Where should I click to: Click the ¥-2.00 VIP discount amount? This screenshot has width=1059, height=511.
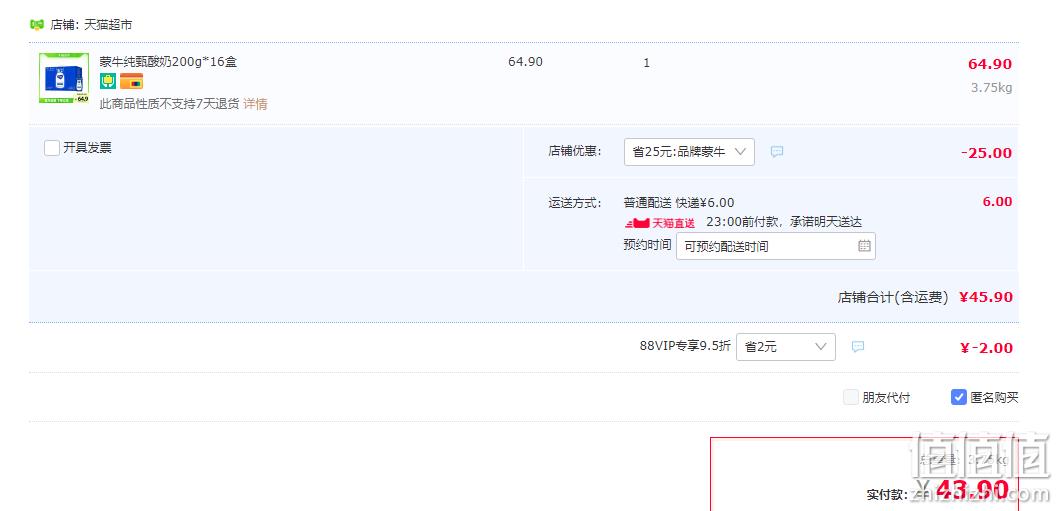click(x=985, y=348)
